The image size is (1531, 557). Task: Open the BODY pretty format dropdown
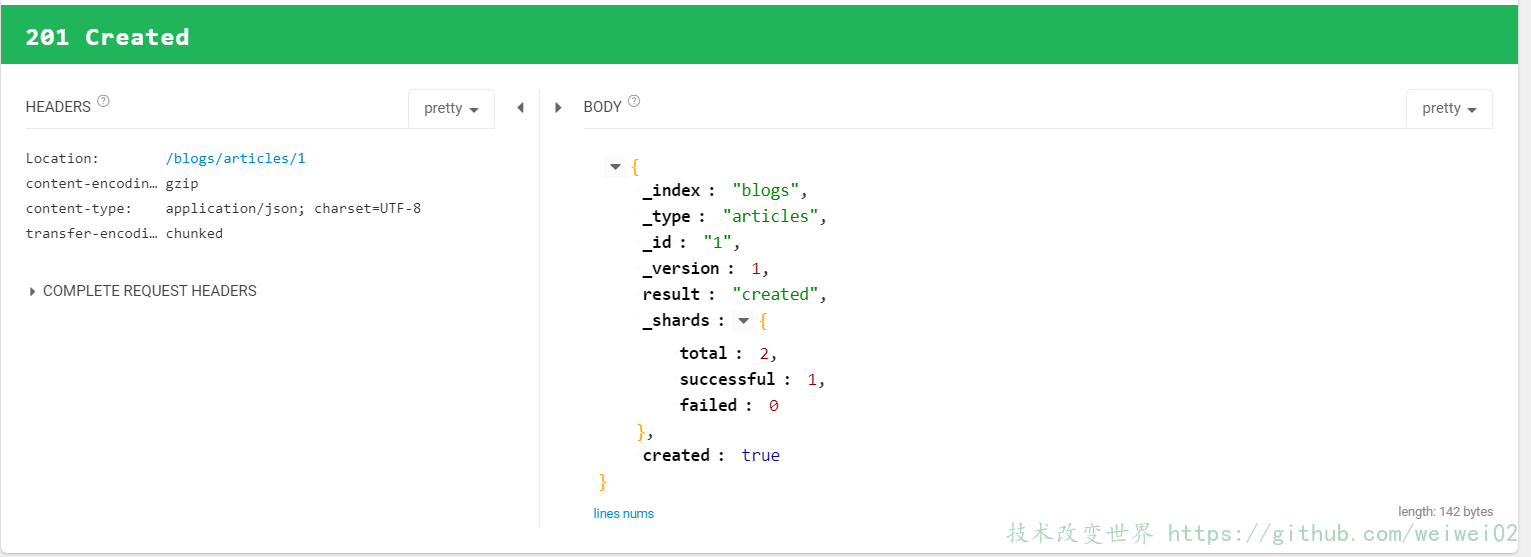(1449, 109)
